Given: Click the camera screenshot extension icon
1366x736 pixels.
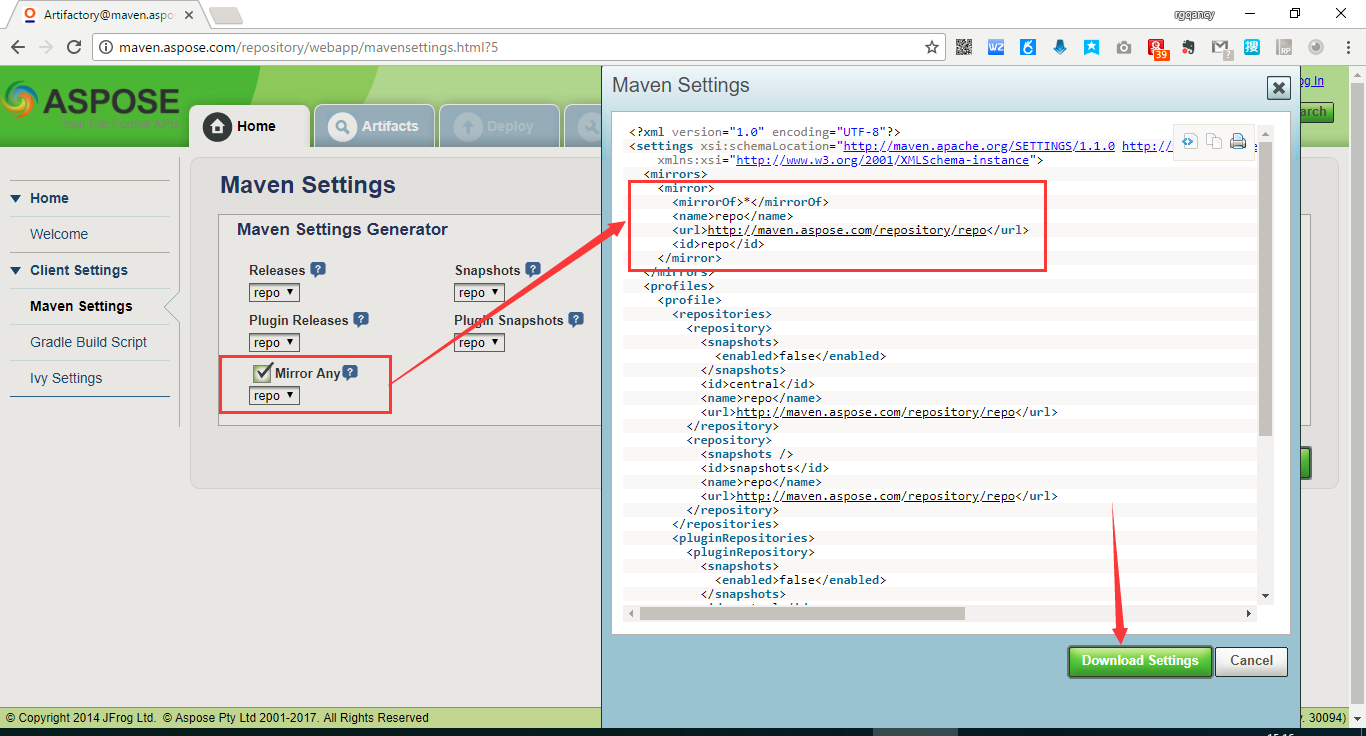Looking at the screenshot, I should (x=1124, y=47).
